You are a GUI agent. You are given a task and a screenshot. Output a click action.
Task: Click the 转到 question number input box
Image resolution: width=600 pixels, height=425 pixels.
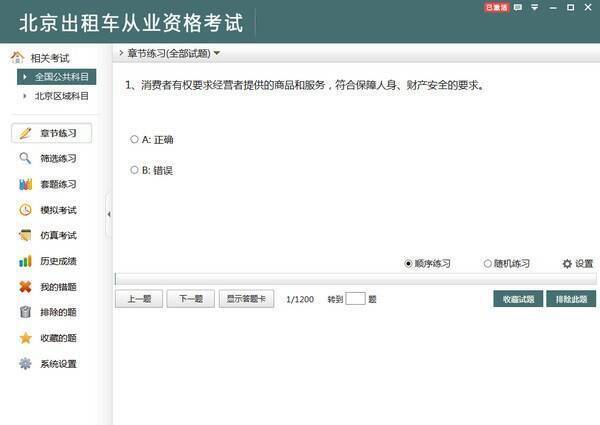355,299
